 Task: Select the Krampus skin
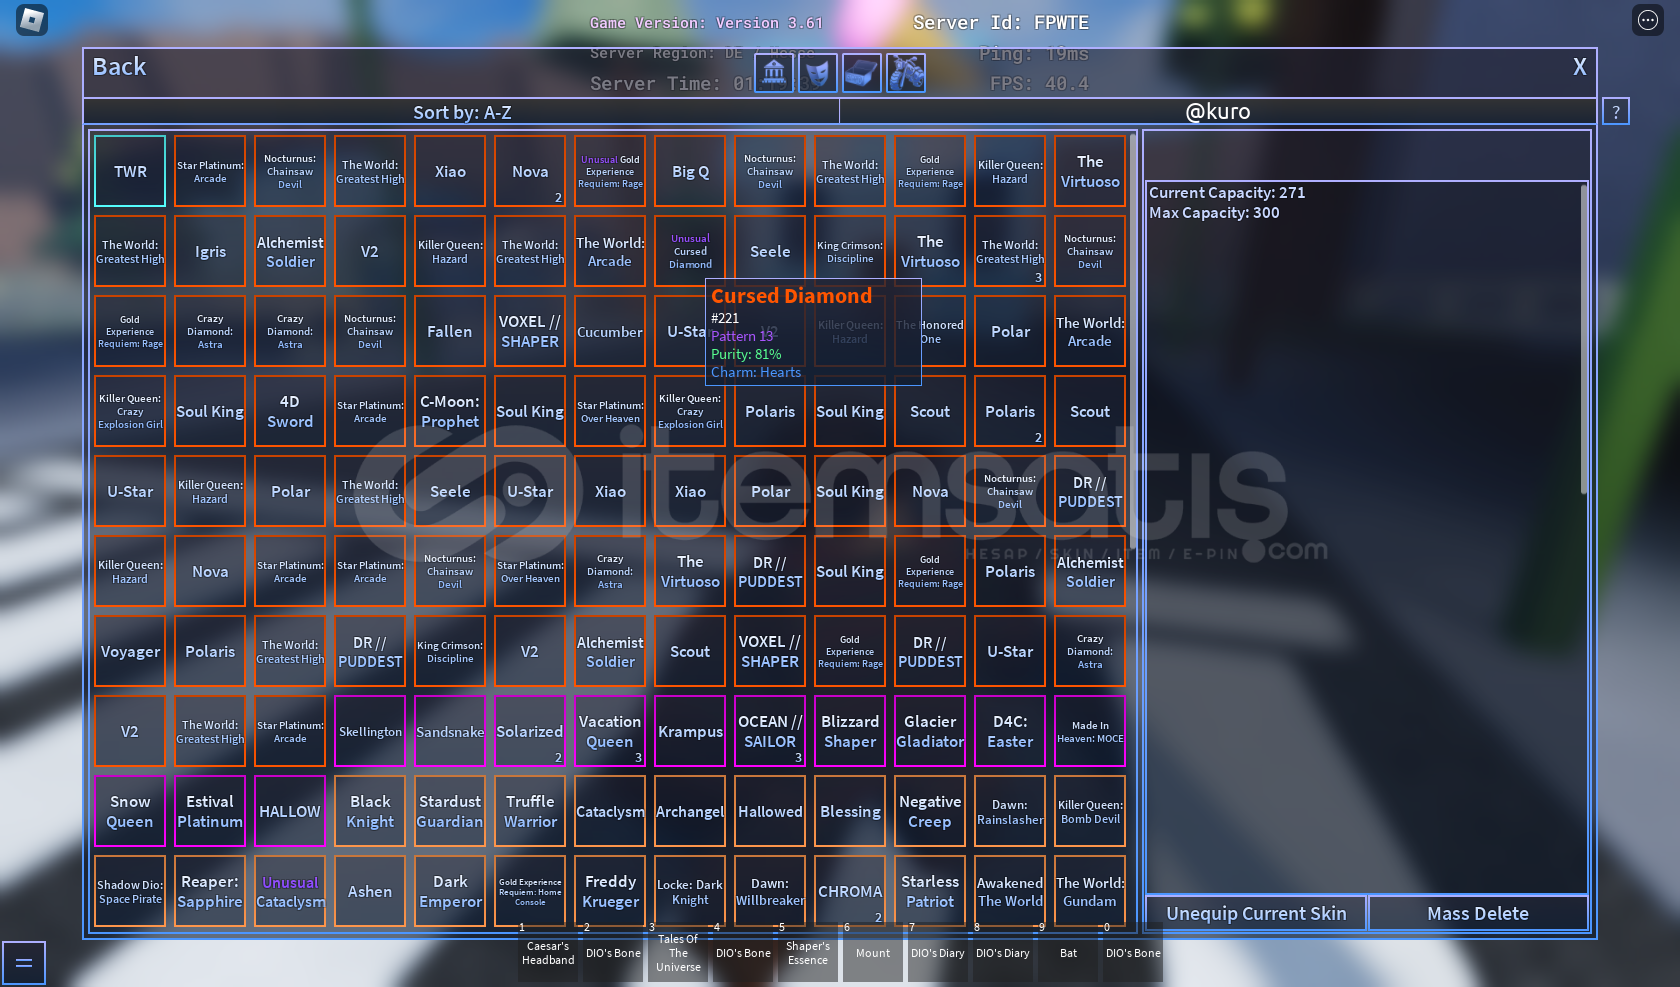click(690, 731)
